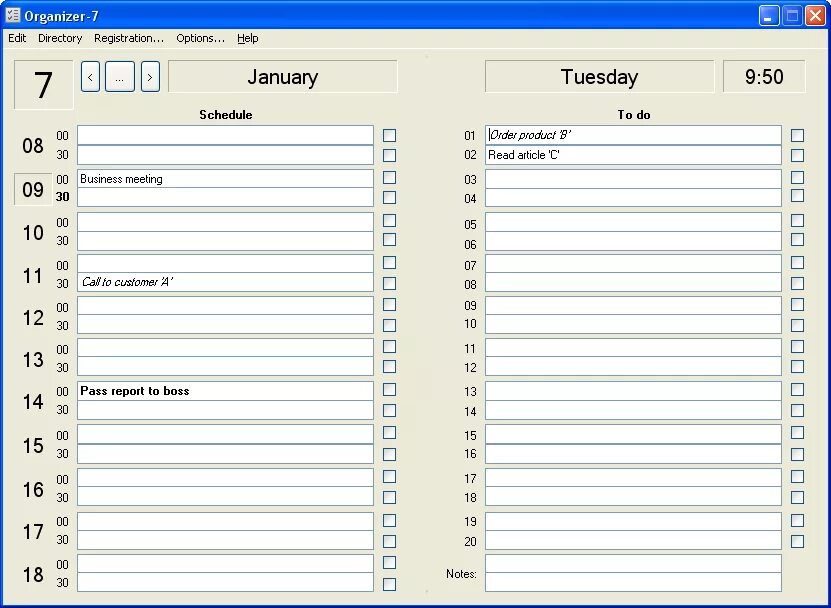Tick the to-do 10 checkbox
Image resolution: width=831 pixels, height=608 pixels.
(797, 325)
